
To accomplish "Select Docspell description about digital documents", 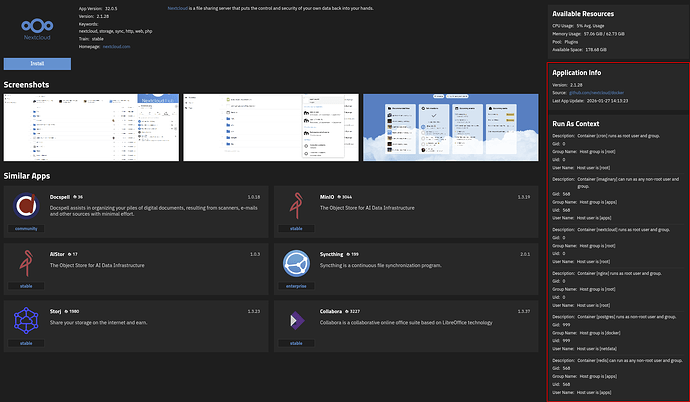I will coord(154,211).
